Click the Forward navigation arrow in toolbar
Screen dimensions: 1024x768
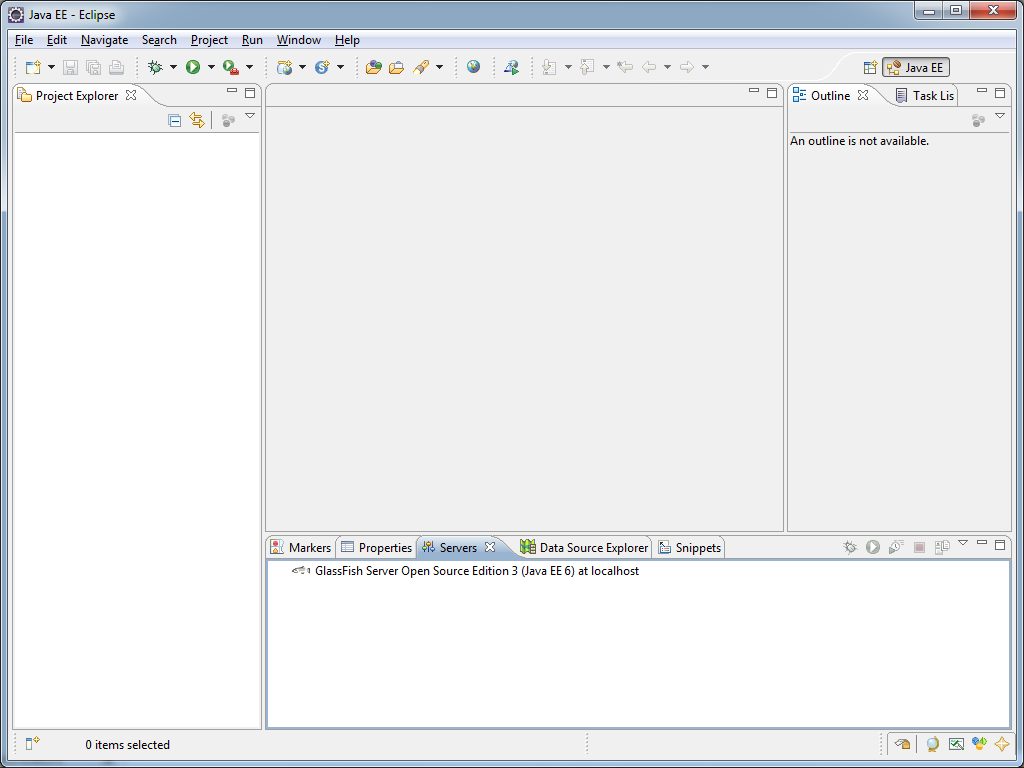tap(686, 67)
